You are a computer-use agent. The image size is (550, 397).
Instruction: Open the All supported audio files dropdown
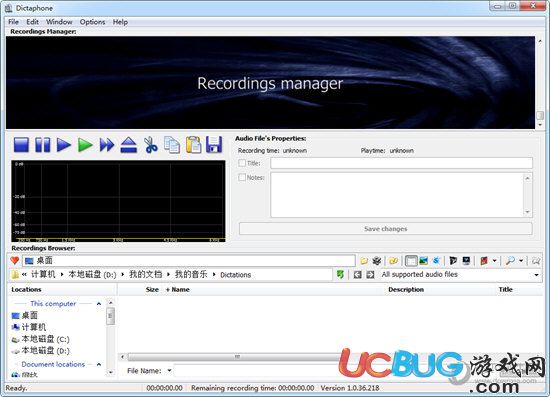click(x=461, y=275)
